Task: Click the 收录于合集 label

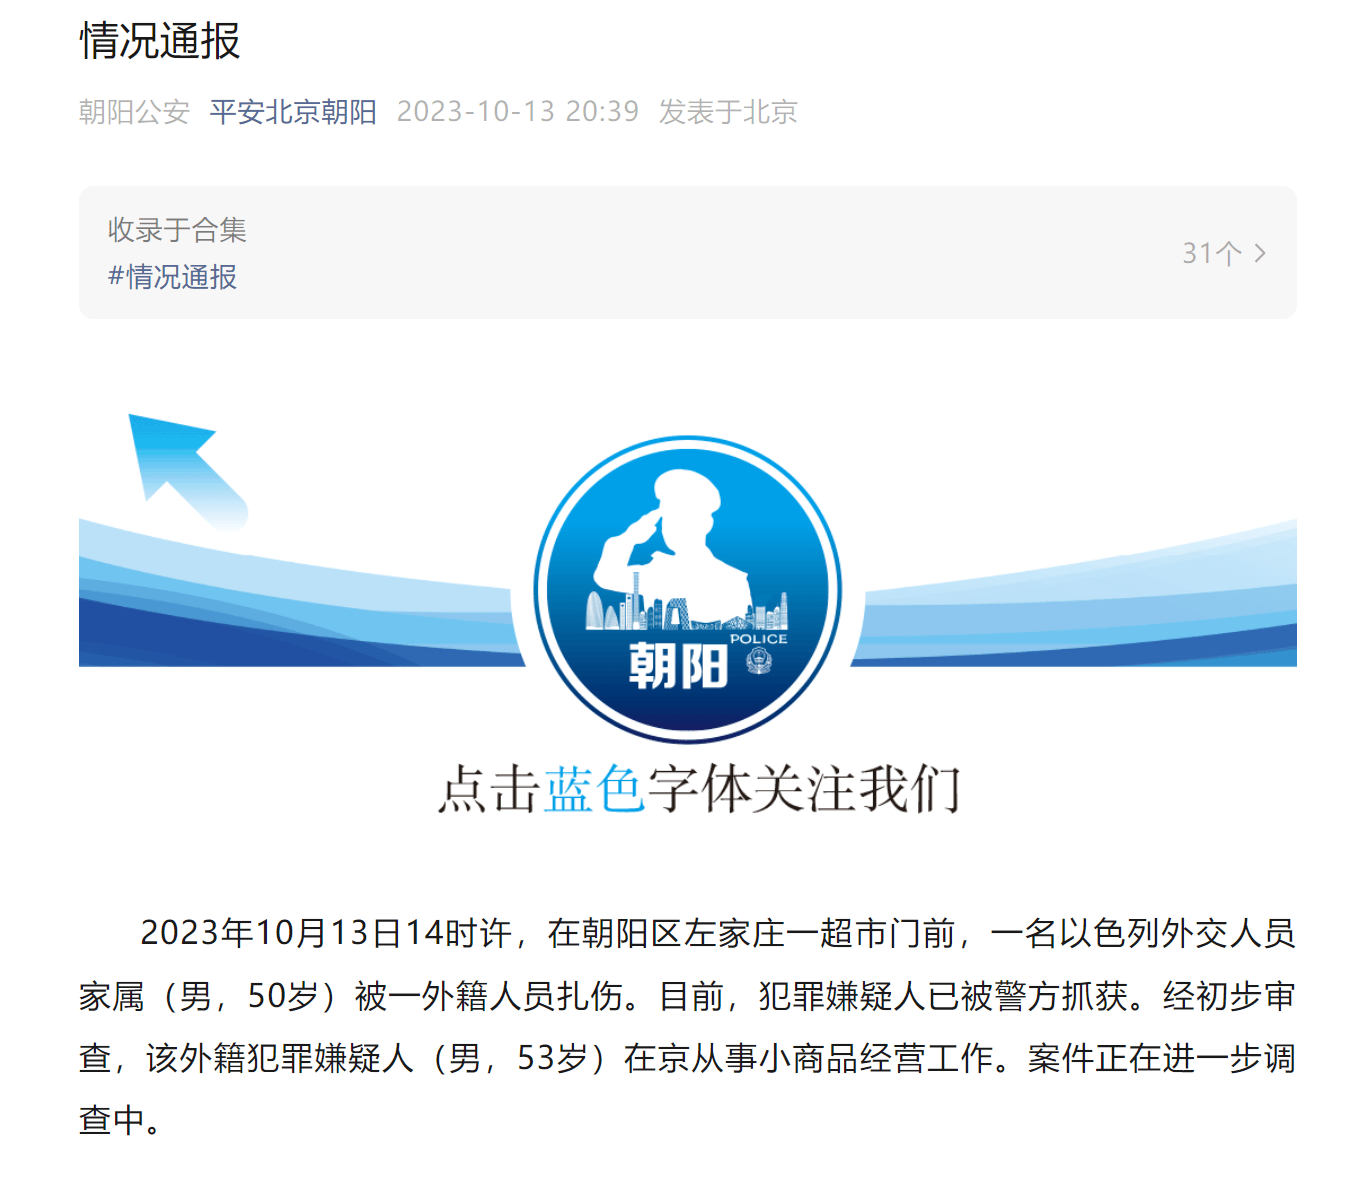Action: [x=177, y=230]
